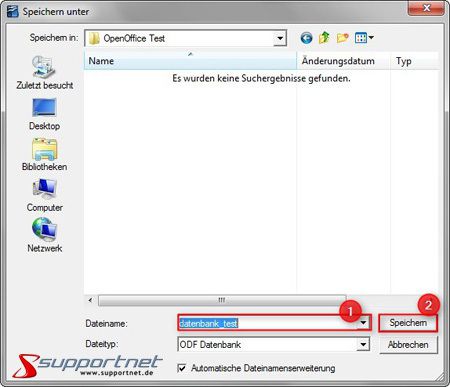Select Desktop in the places bar

pyautogui.click(x=44, y=114)
